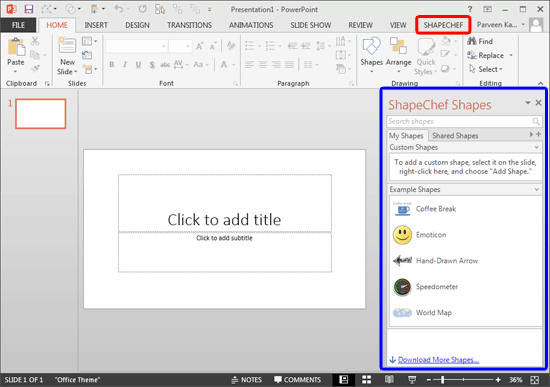Image resolution: width=550 pixels, height=387 pixels.
Task: Open Quick Styles gallery
Action: pyautogui.click(x=426, y=56)
